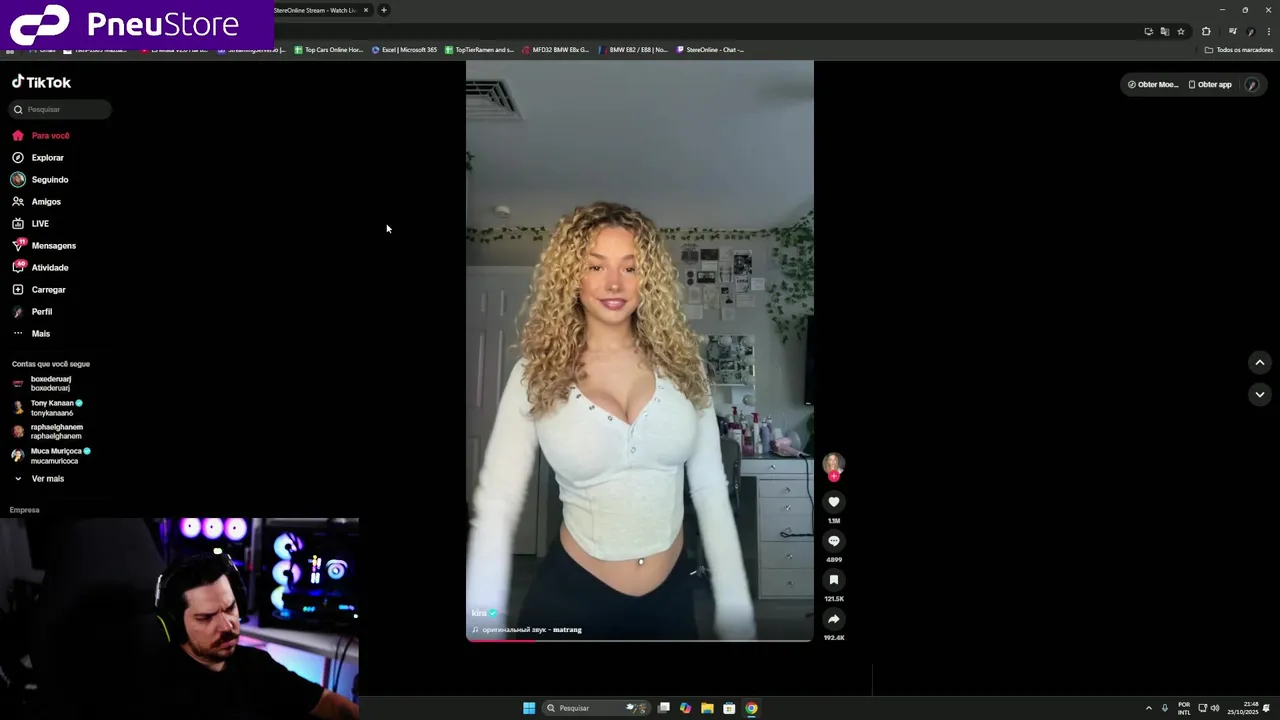Expand followed accounts with Ver mais
1280x720 pixels.
coord(38,478)
